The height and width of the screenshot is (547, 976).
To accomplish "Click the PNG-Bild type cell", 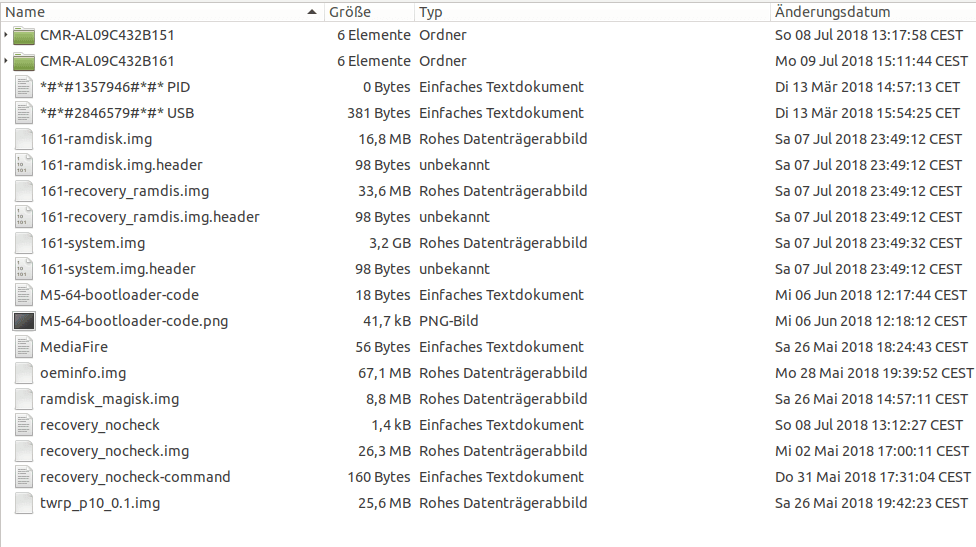I will tap(448, 321).
